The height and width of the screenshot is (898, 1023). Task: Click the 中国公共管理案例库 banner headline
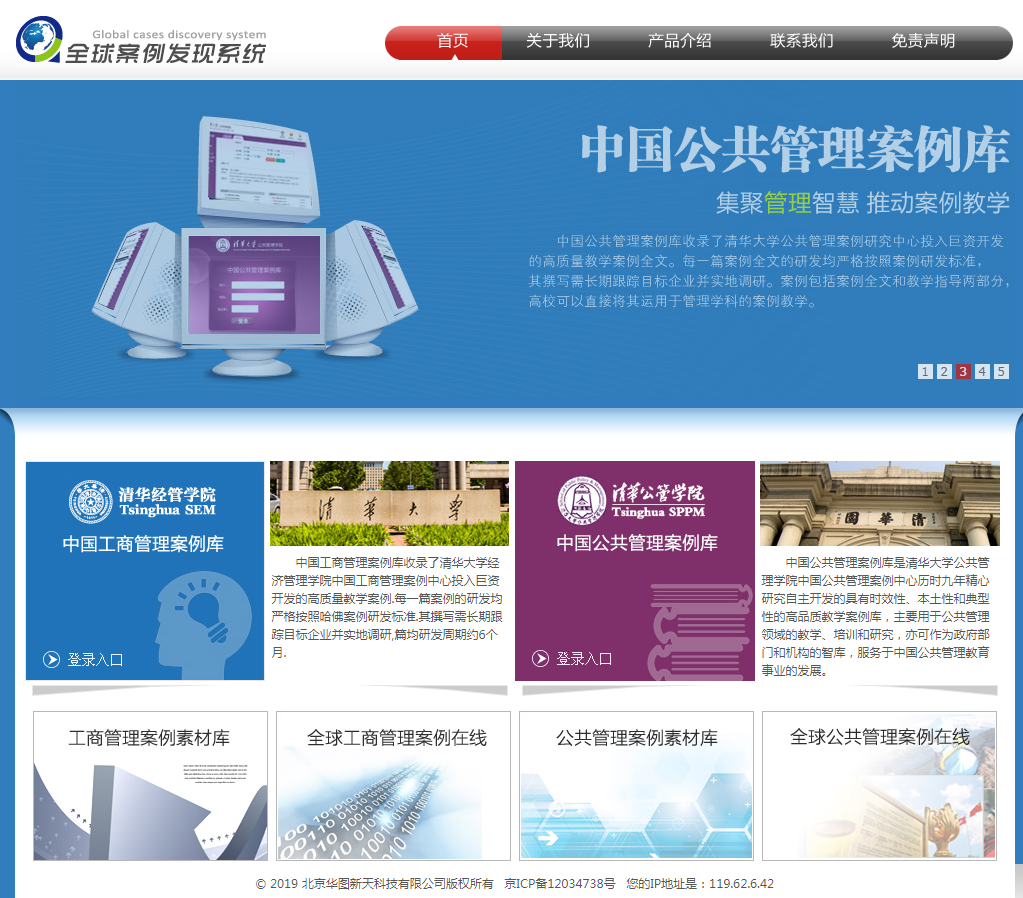coord(795,149)
